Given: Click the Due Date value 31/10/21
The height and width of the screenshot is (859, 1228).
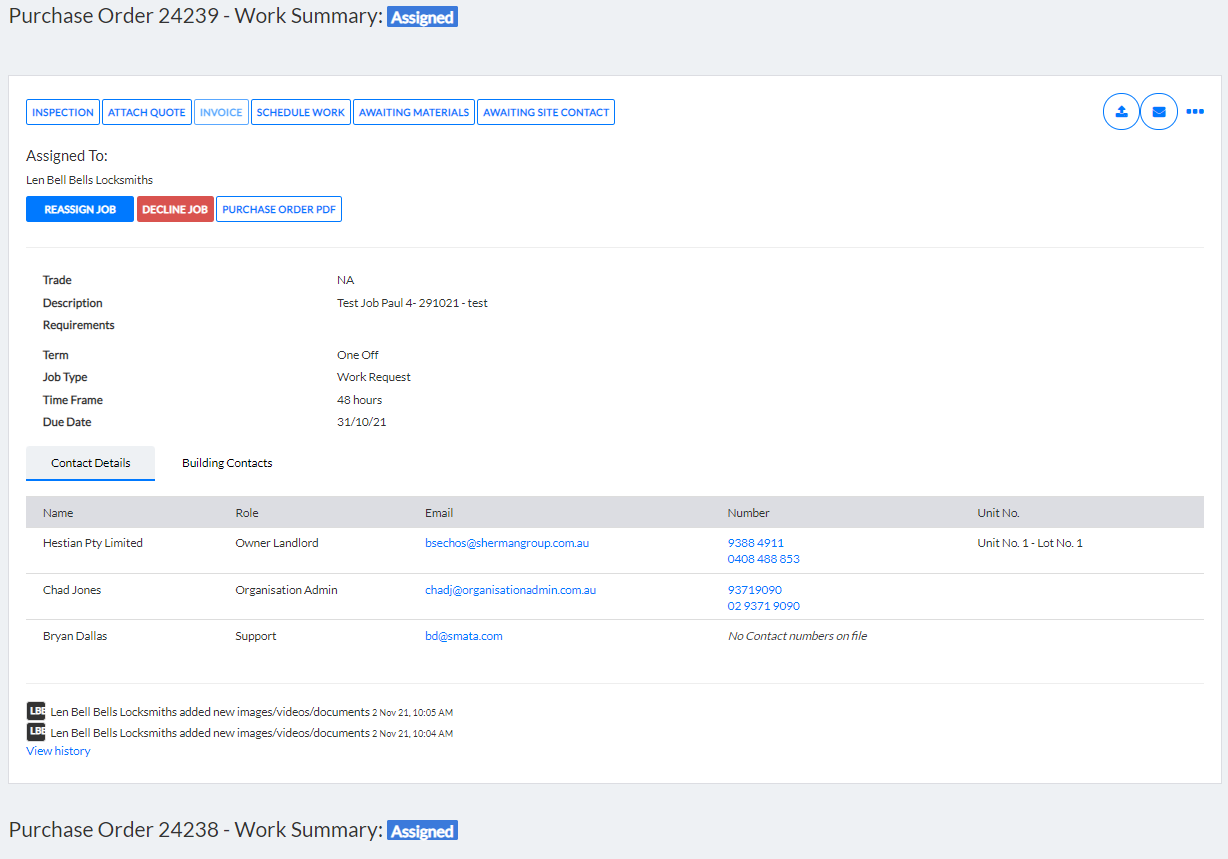Looking at the screenshot, I should pos(362,422).
